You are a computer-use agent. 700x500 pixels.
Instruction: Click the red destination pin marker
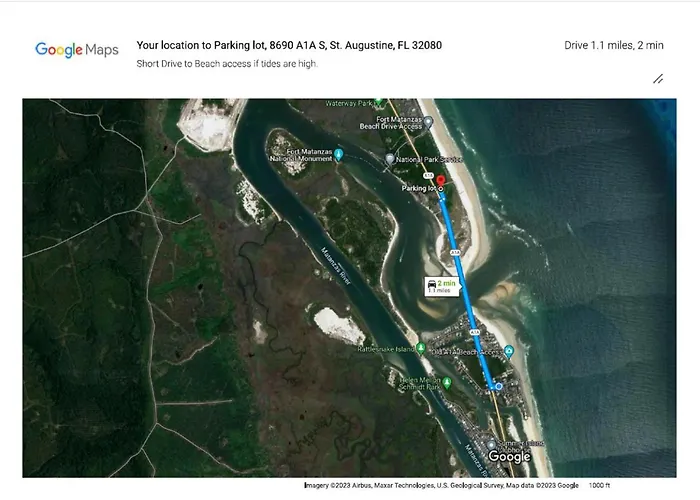point(441,181)
